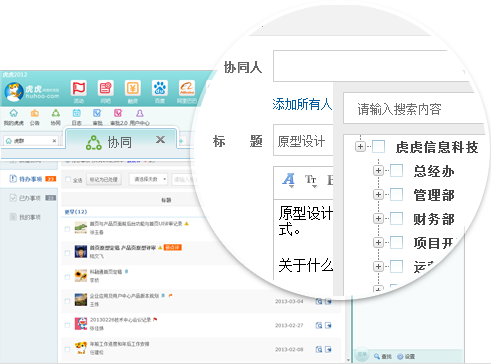Open the 阿里巴巴 Alibaba icon
The image size is (491, 364).
point(187,88)
